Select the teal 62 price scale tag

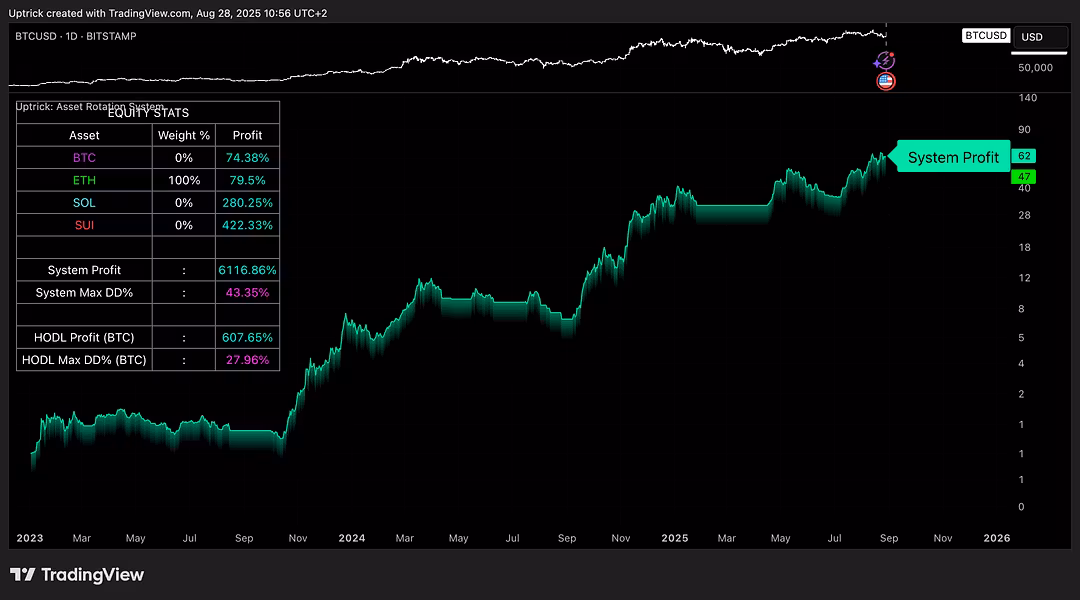point(1023,157)
